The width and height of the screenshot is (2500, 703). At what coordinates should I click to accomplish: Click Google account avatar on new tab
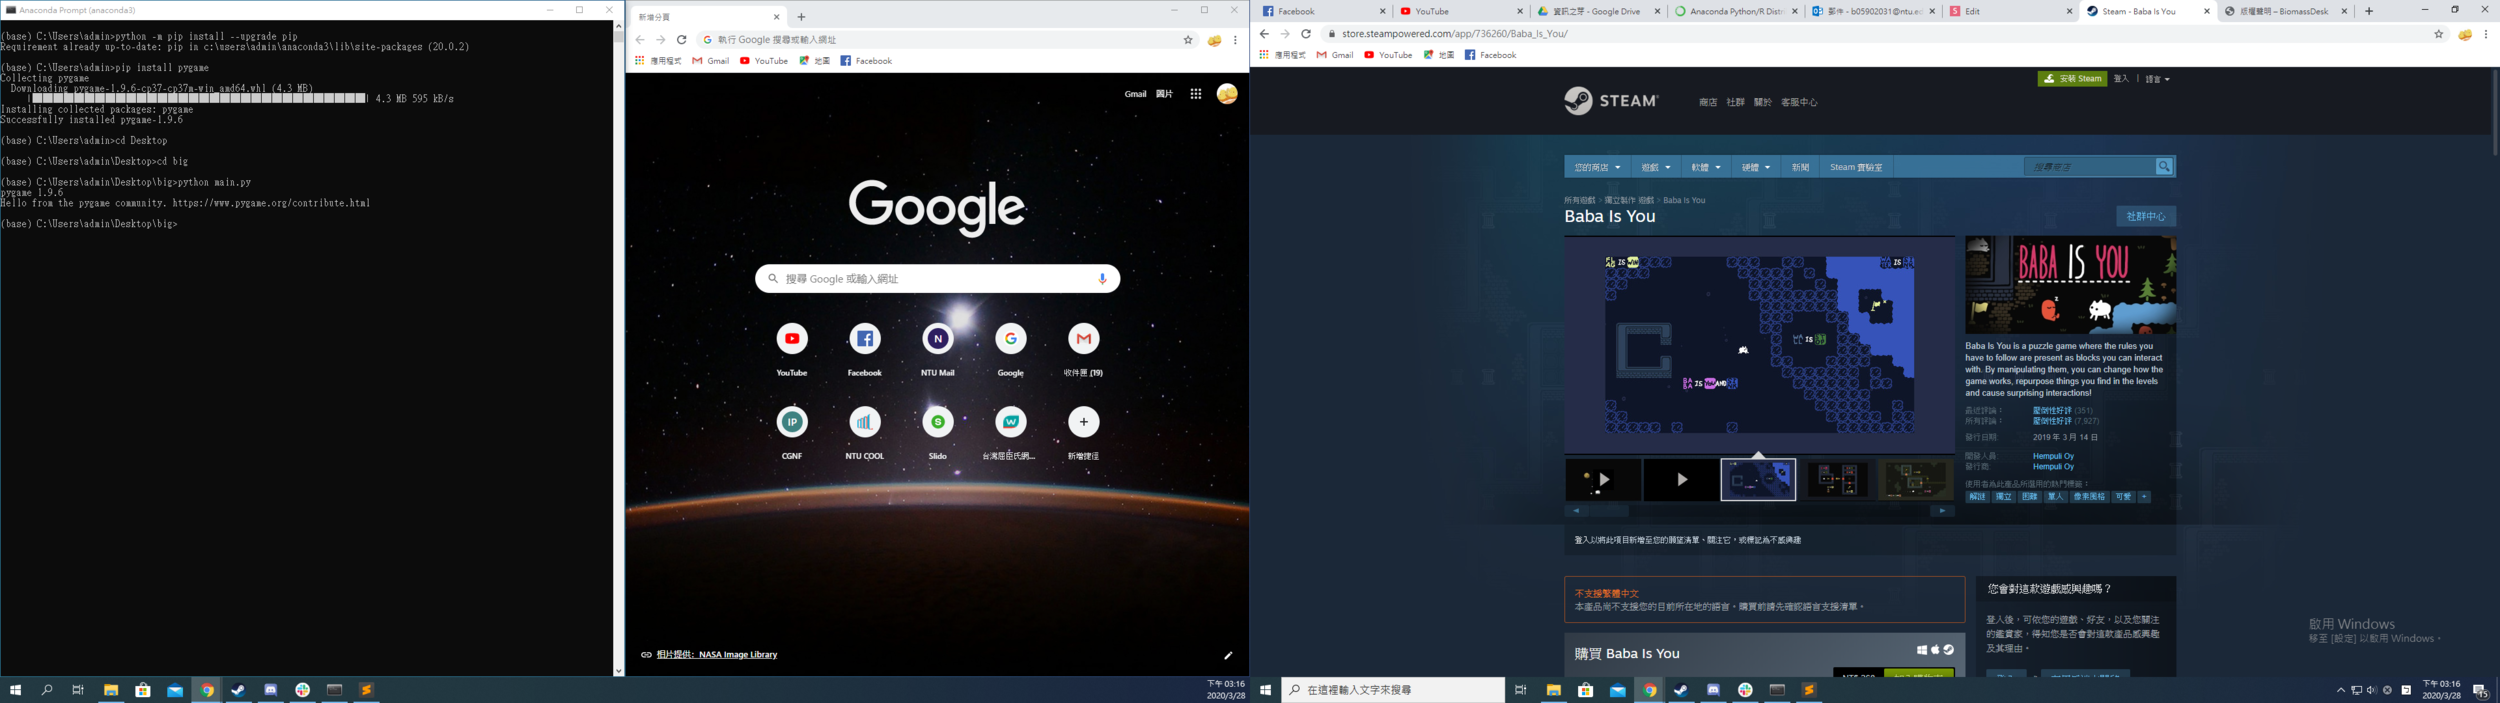[1227, 94]
